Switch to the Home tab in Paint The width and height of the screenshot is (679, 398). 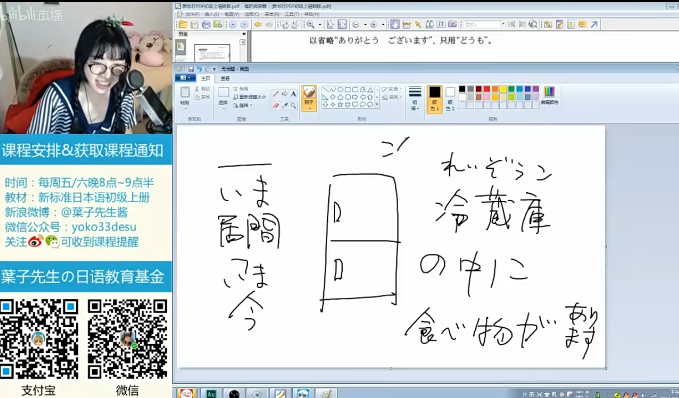[205, 78]
